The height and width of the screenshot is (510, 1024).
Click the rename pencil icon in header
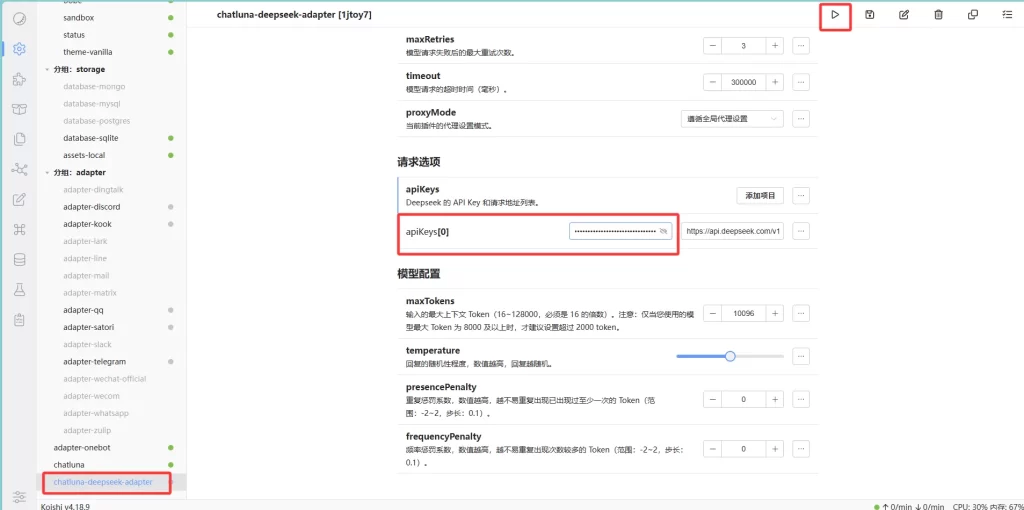tap(904, 14)
